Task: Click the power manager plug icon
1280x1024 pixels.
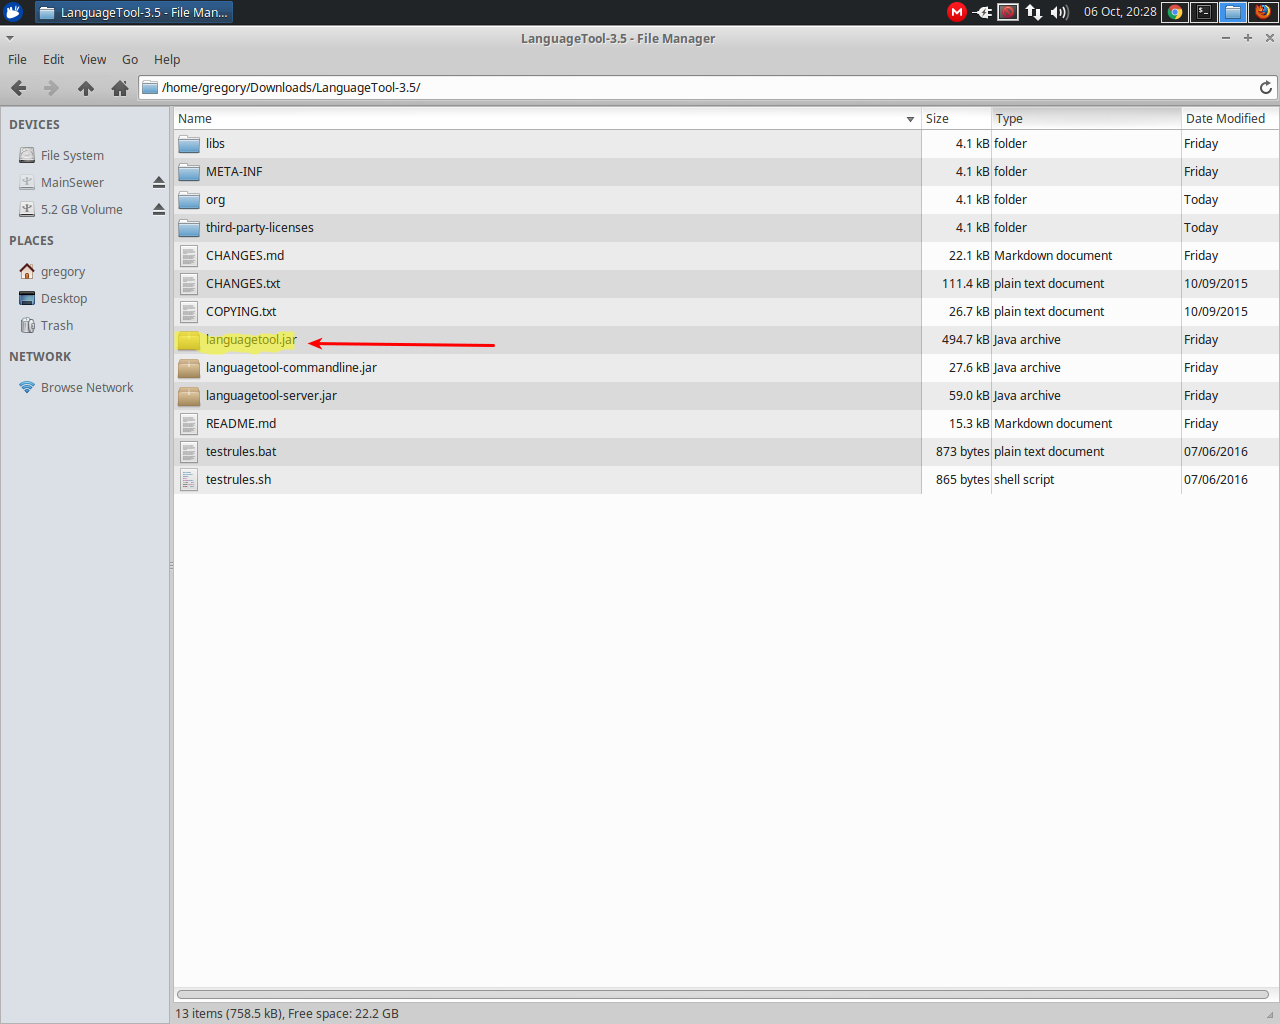Action: click(983, 12)
